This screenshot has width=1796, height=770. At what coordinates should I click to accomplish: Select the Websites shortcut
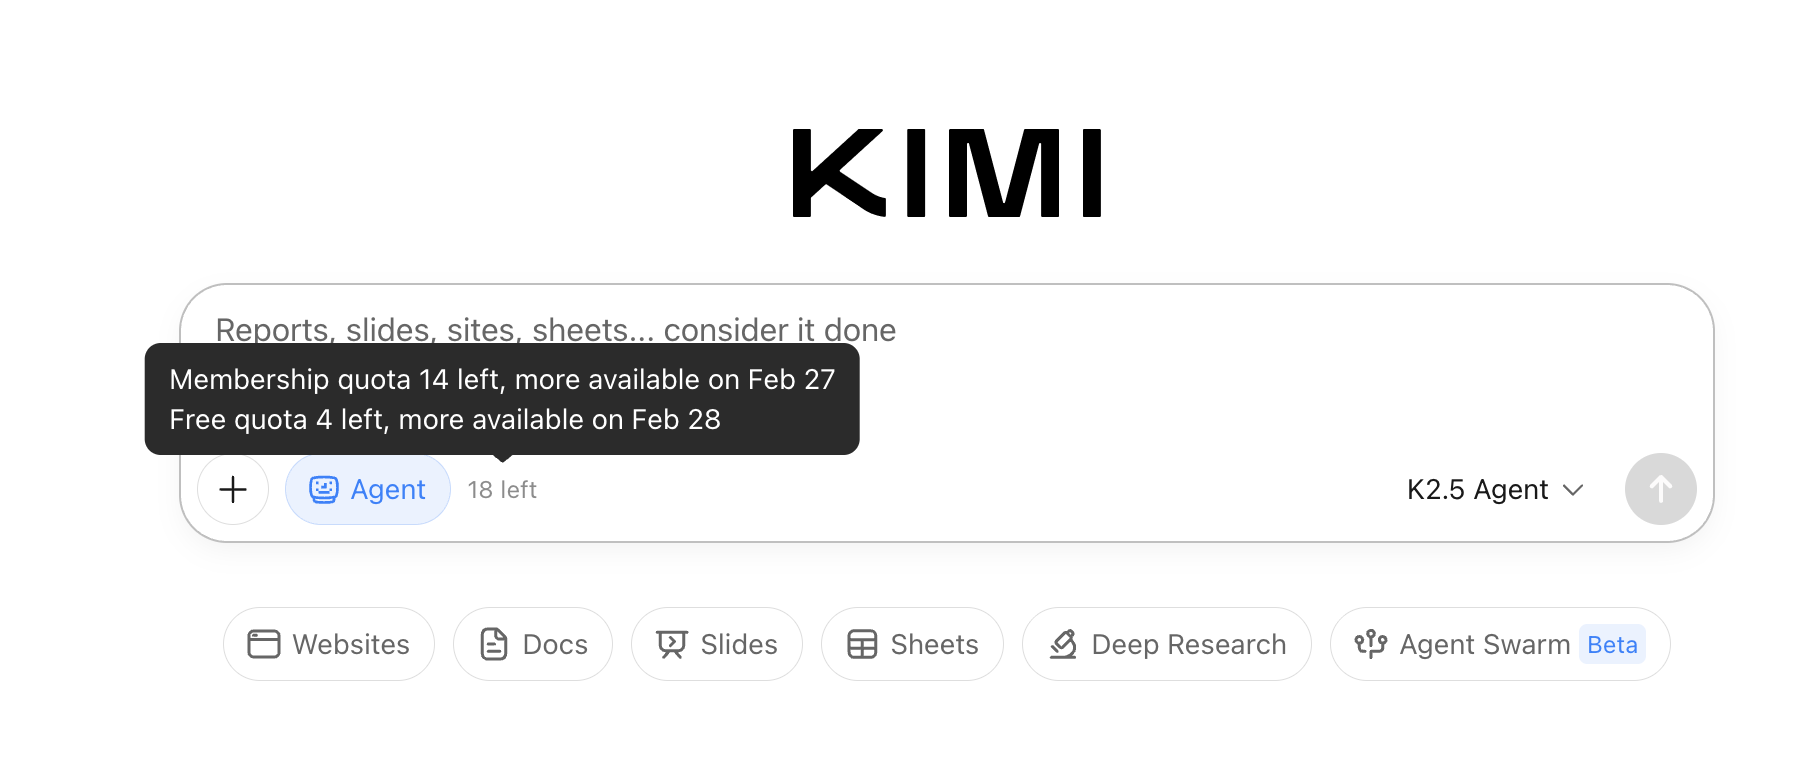point(329,644)
